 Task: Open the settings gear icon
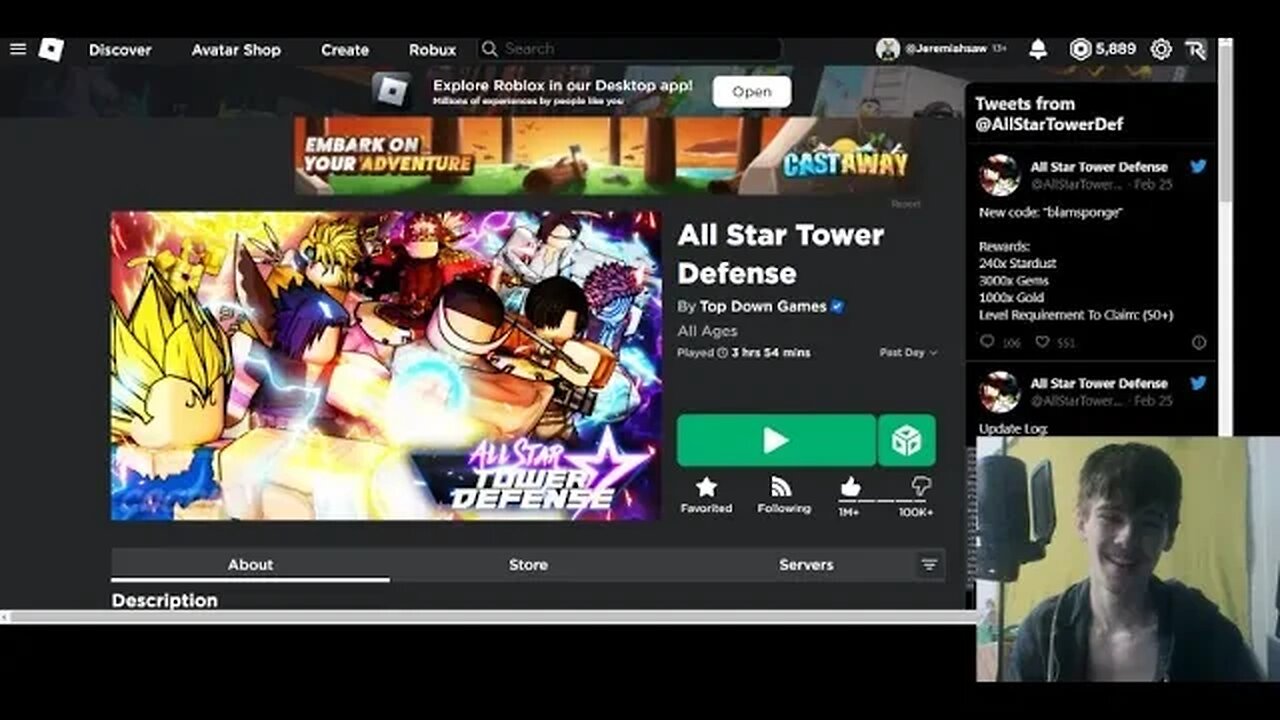(1161, 49)
